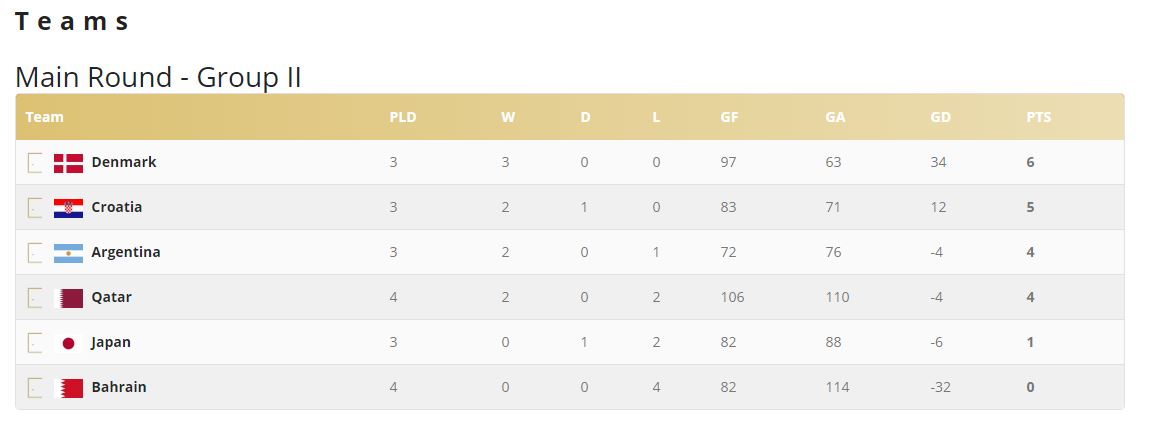Sort table by PTS column header
Image resolution: width=1150 pixels, height=431 pixels.
(x=1038, y=117)
